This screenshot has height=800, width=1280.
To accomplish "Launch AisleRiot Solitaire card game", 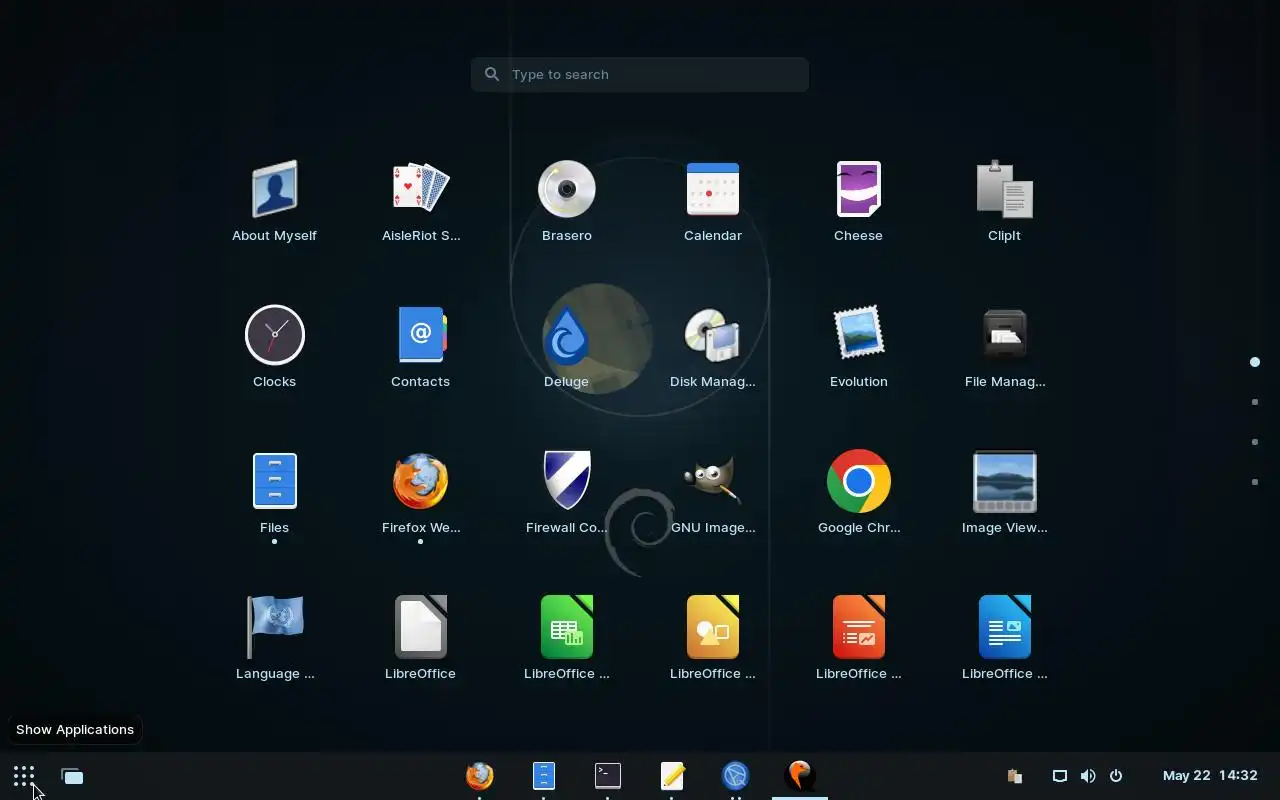I will (420, 189).
